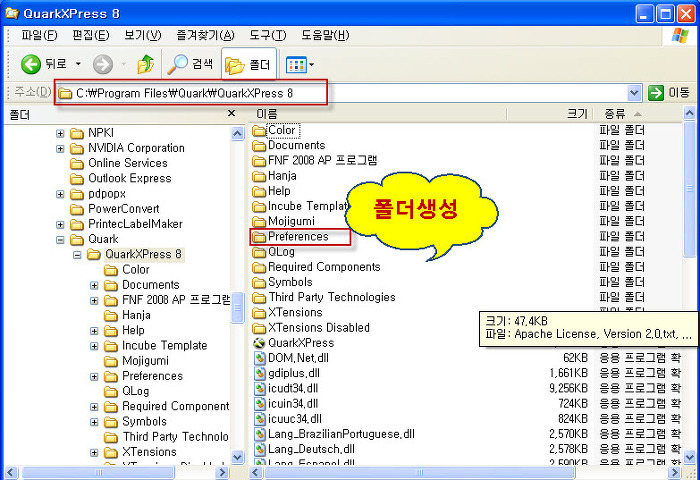The width and height of the screenshot is (700, 480).
Task: Open the back history dropdown arrow
Action: pos(78,64)
